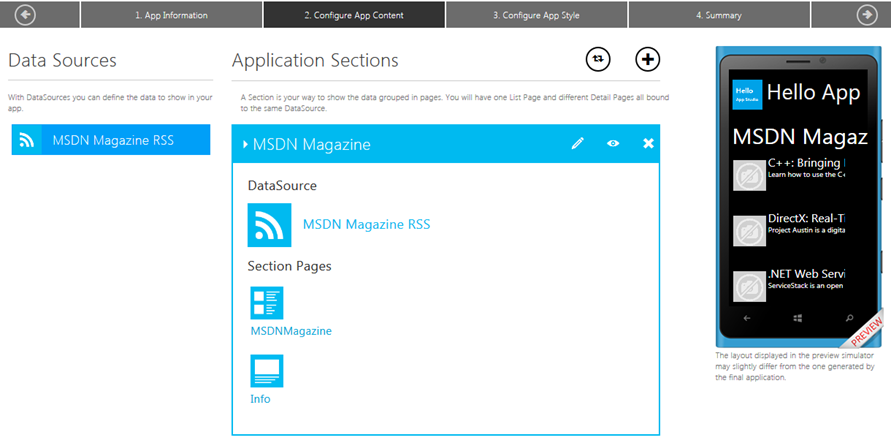
Task: Click MSDN Magaz heading in phone preview
Action: [800, 137]
